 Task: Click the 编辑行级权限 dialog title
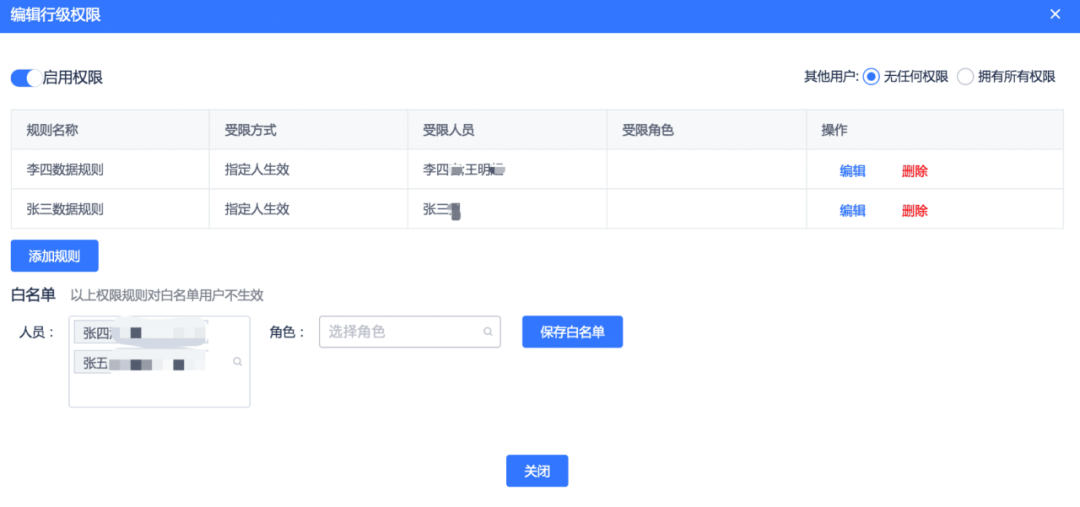pos(56,15)
